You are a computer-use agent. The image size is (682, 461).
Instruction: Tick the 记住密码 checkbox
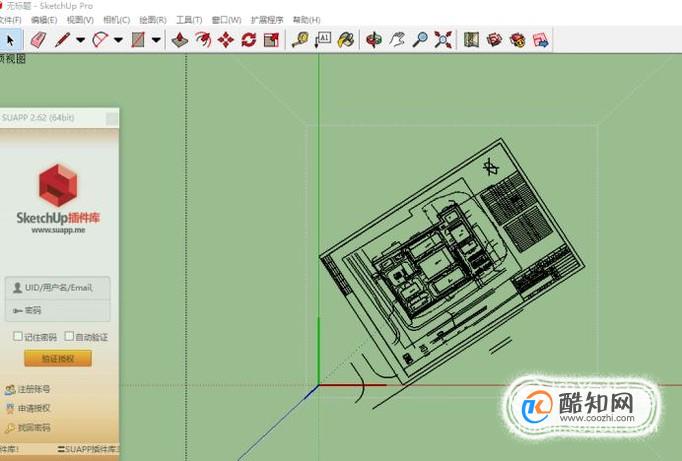pos(18,336)
